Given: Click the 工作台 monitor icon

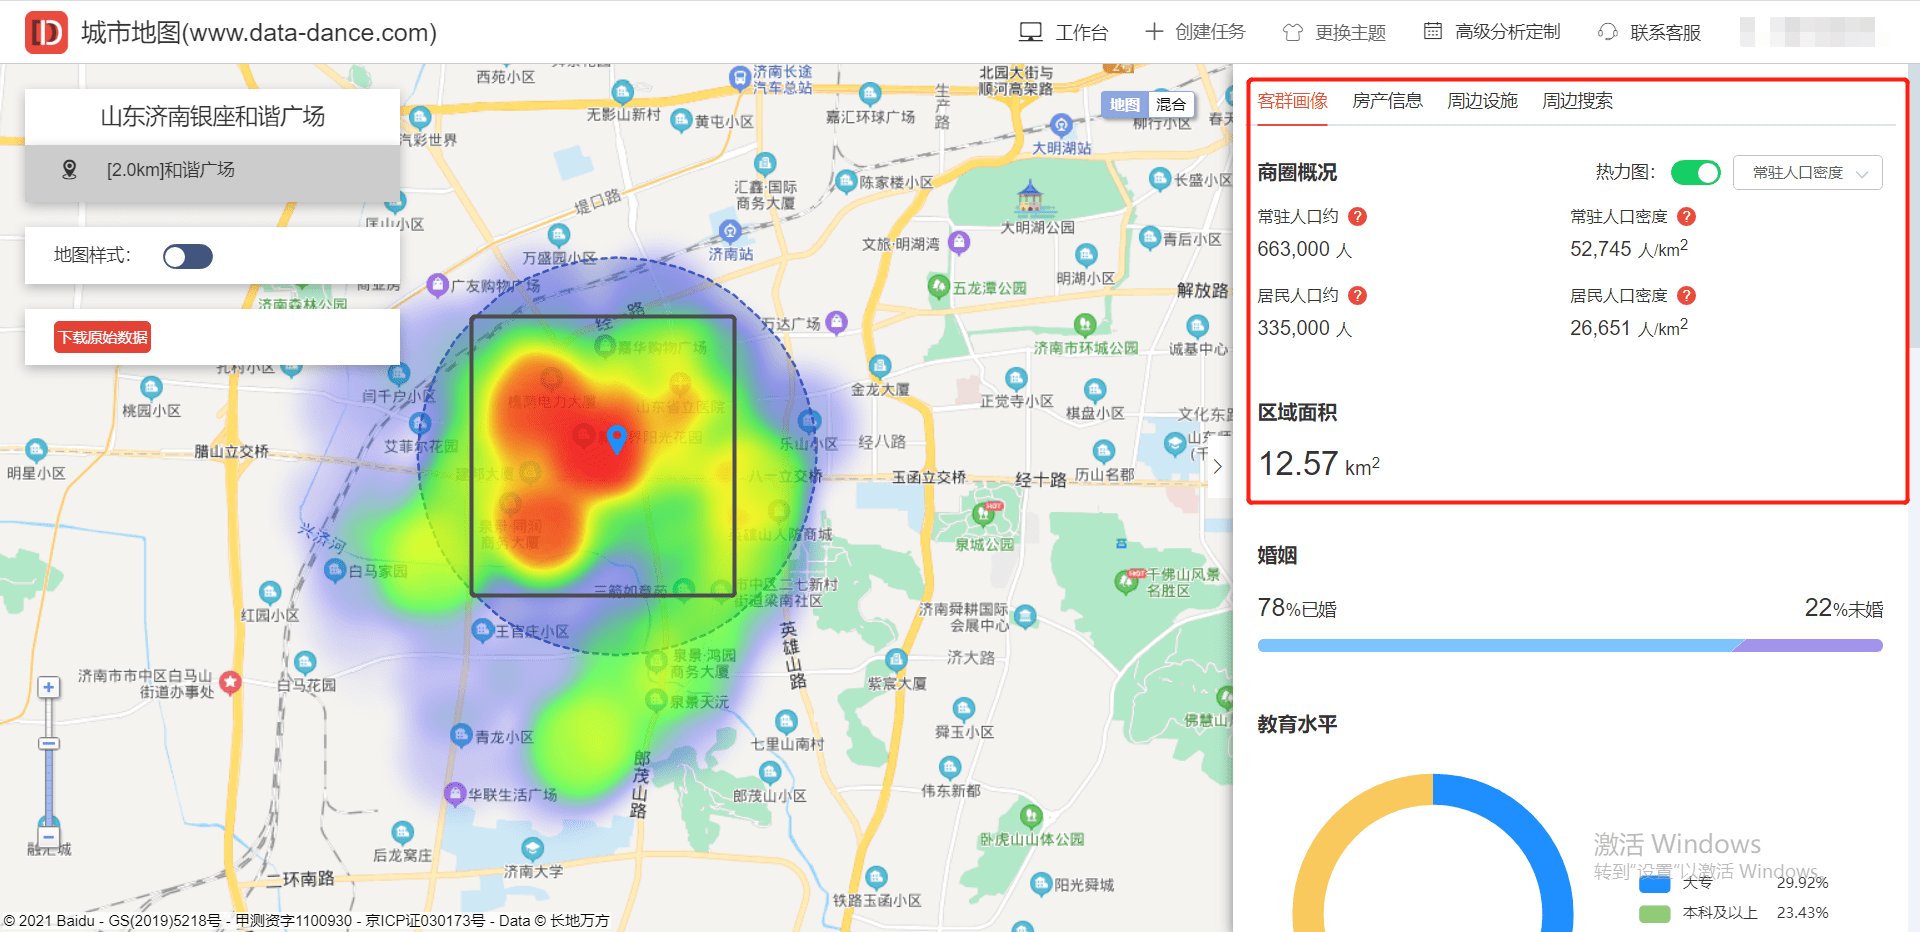Looking at the screenshot, I should (1030, 32).
